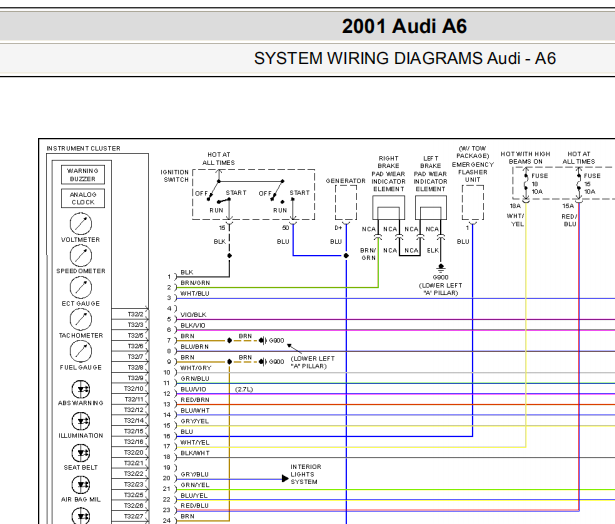Click the GRN/YEL wire label
Image resolution: width=615 pixels, height=524 pixels.
195,485
